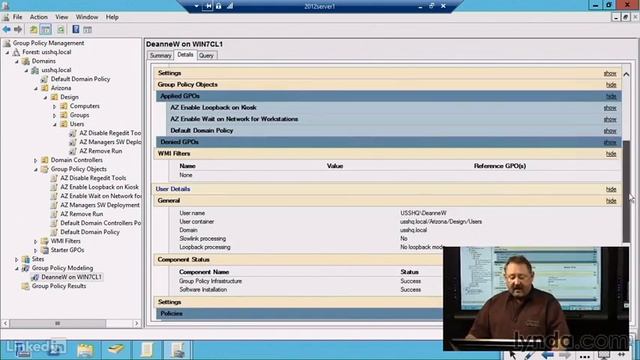Image resolution: width=640 pixels, height=360 pixels.
Task: Hide the User Details section
Action: (x=611, y=189)
